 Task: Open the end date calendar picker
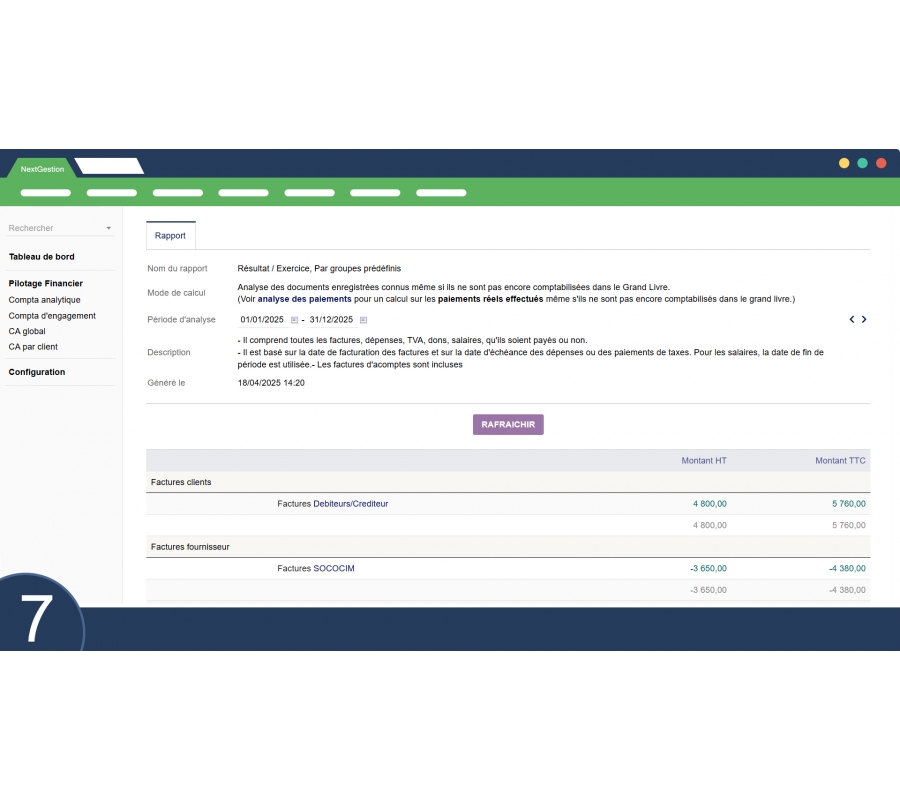(x=363, y=320)
